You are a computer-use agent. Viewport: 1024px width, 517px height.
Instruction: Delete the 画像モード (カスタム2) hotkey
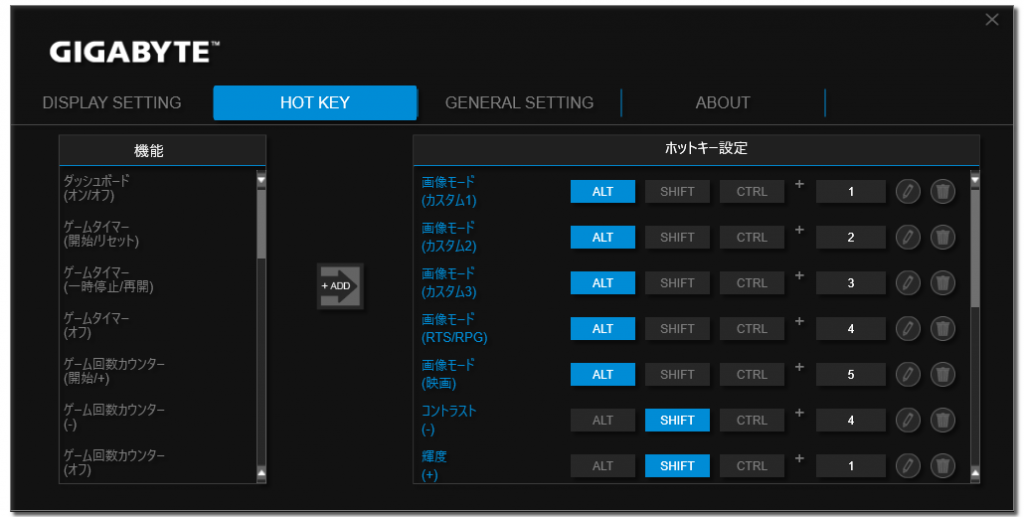(942, 237)
